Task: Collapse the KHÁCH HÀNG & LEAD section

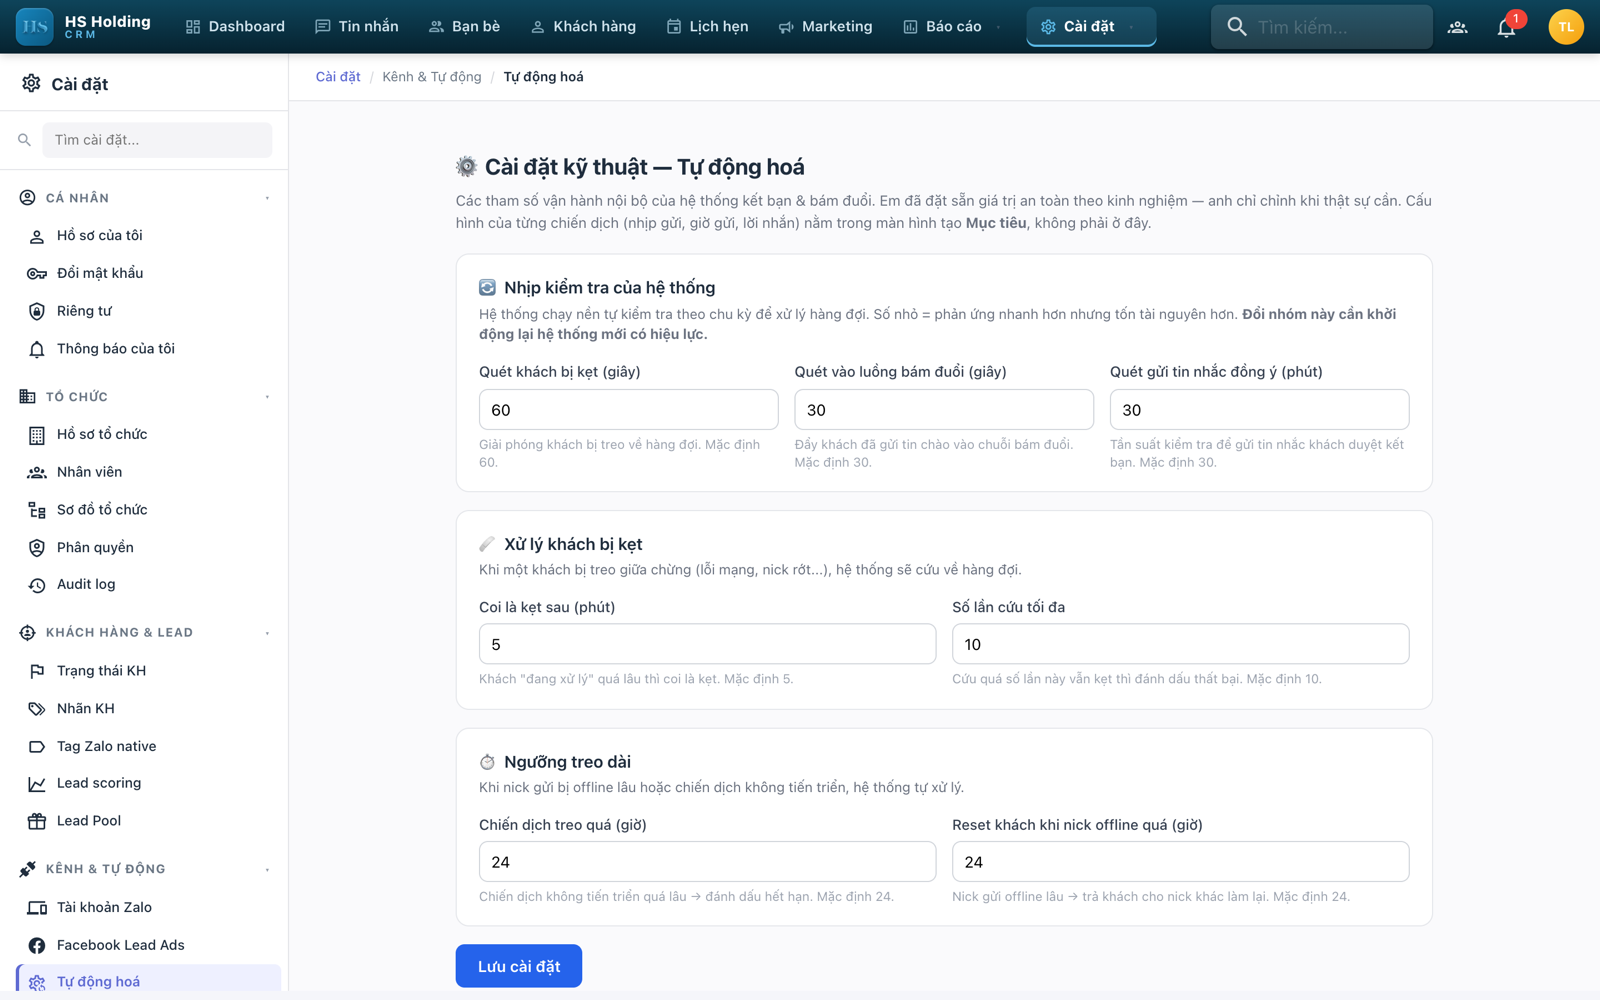Action: point(267,633)
